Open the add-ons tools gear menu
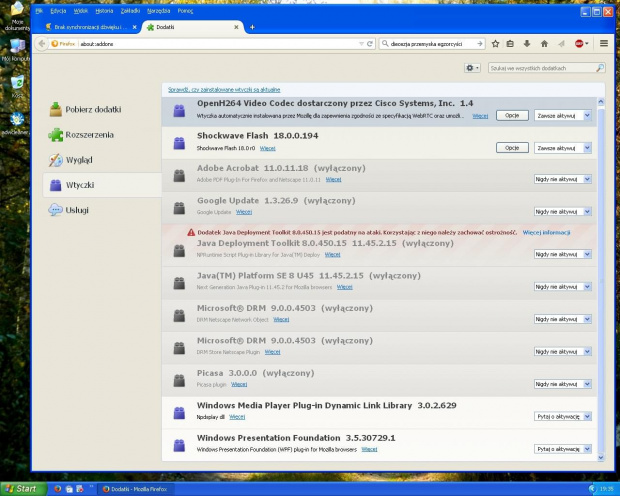This screenshot has width=620, height=496. (x=472, y=68)
